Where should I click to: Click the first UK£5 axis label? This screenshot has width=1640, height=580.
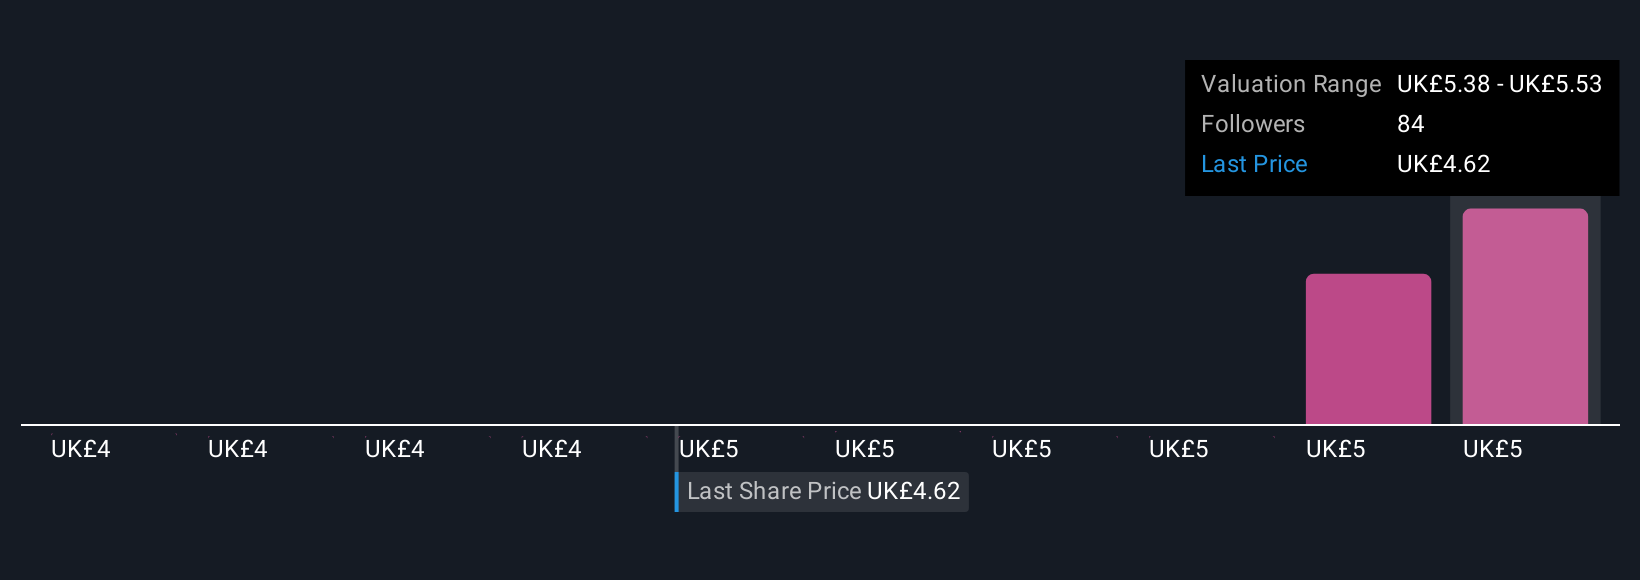(x=709, y=449)
